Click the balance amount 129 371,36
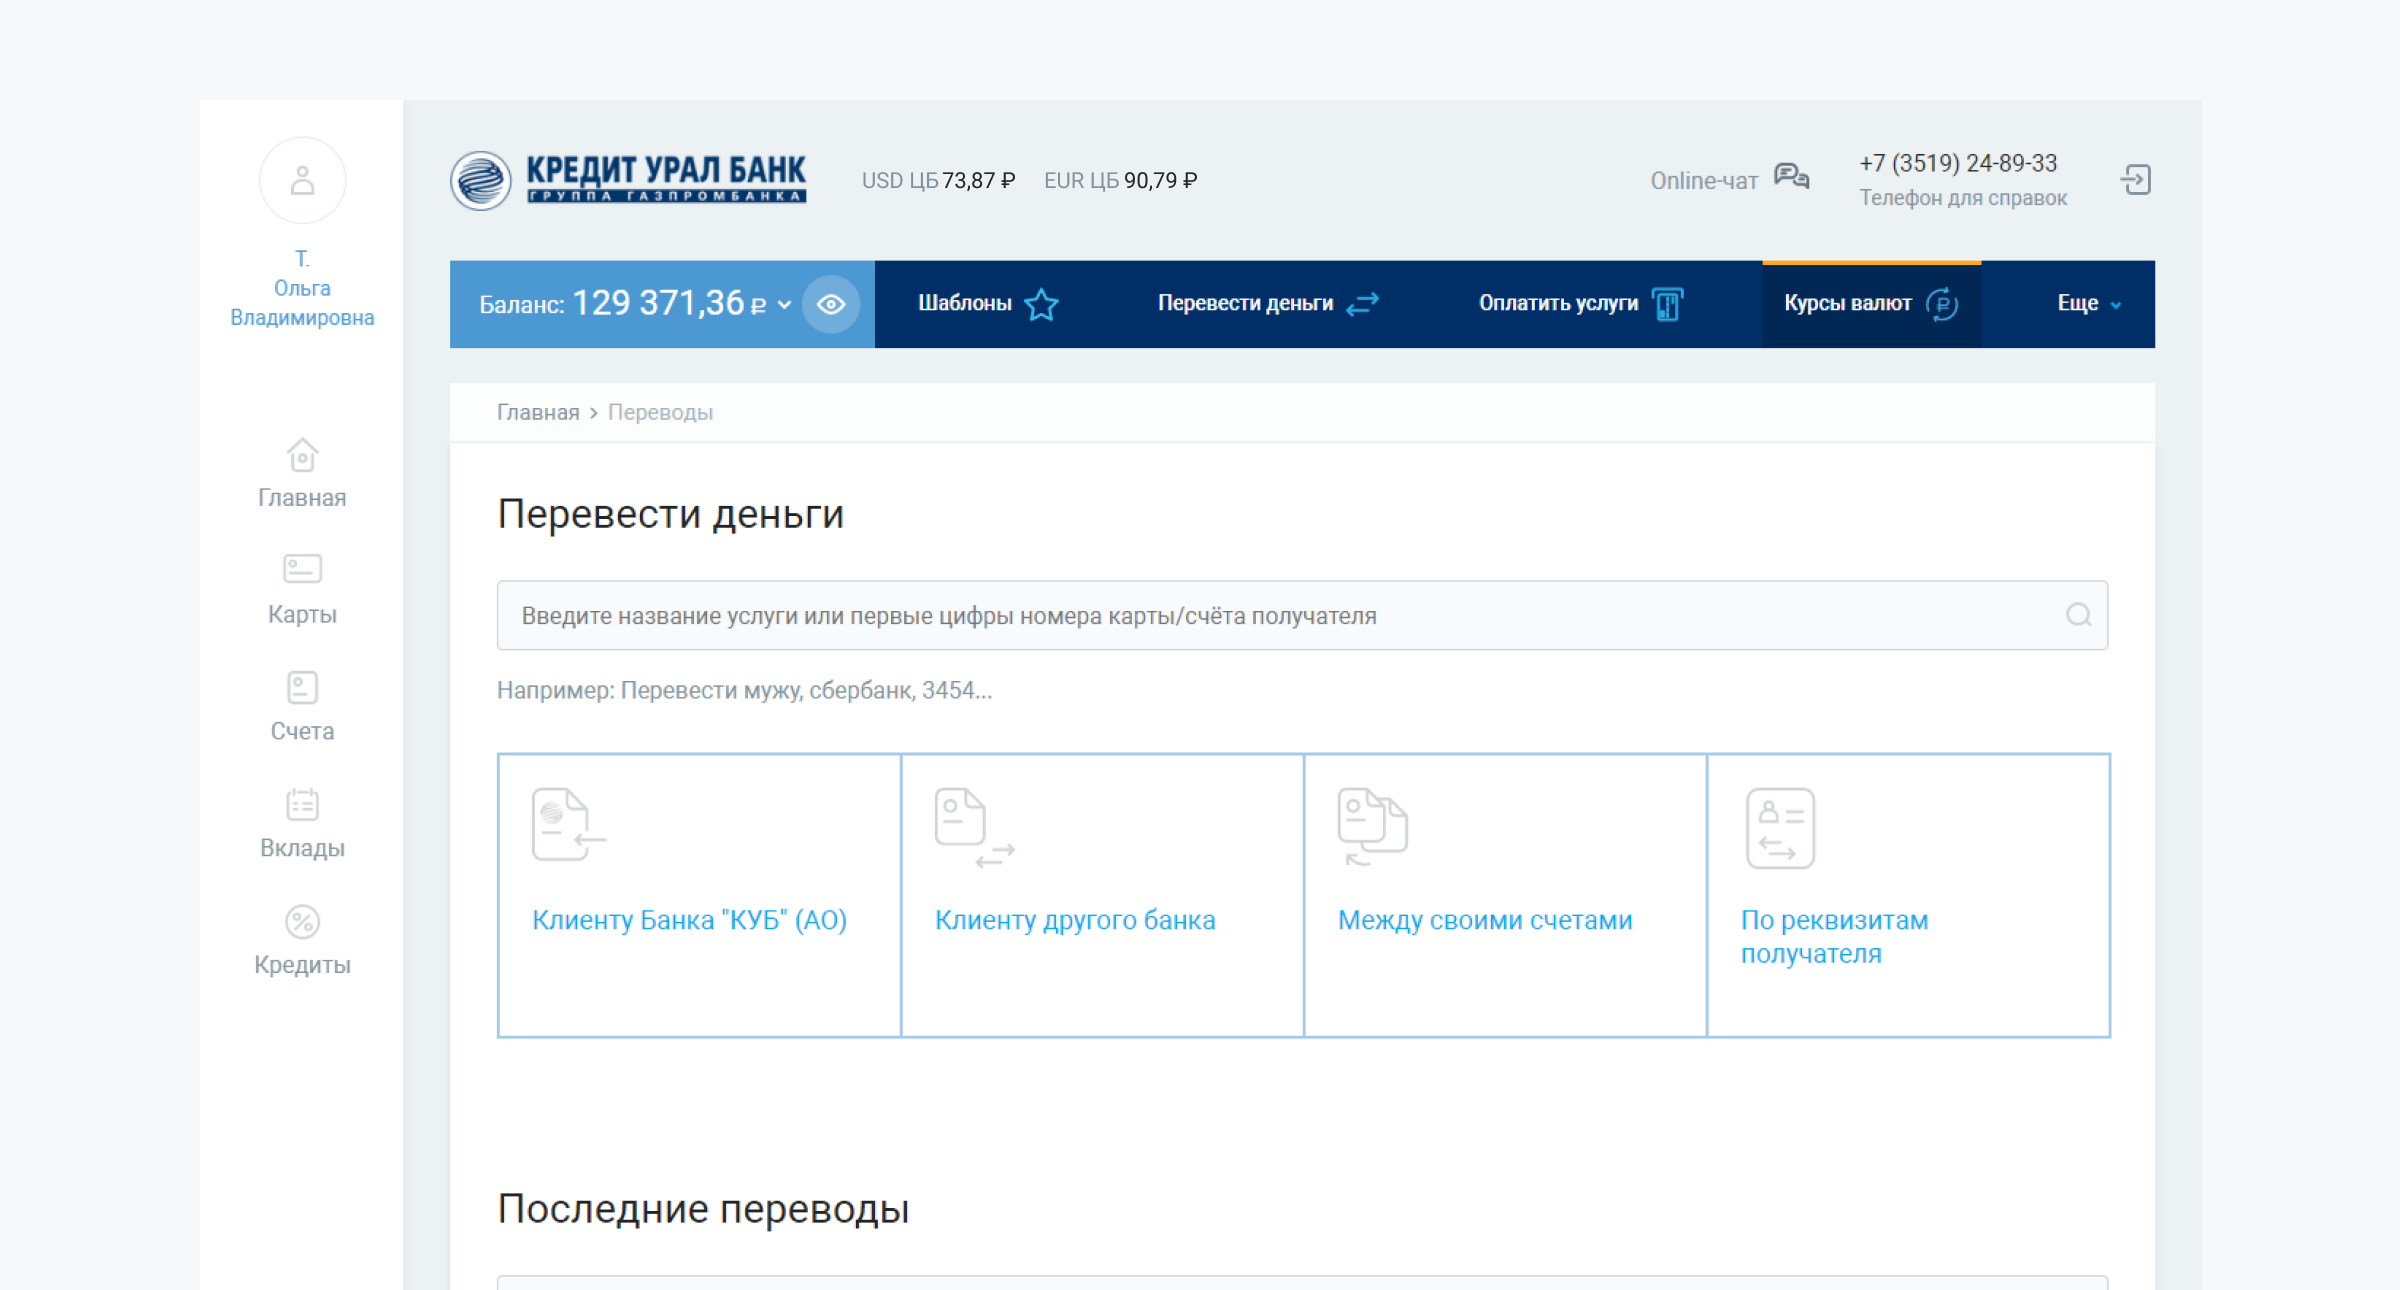The height and width of the screenshot is (1290, 2400). click(658, 303)
